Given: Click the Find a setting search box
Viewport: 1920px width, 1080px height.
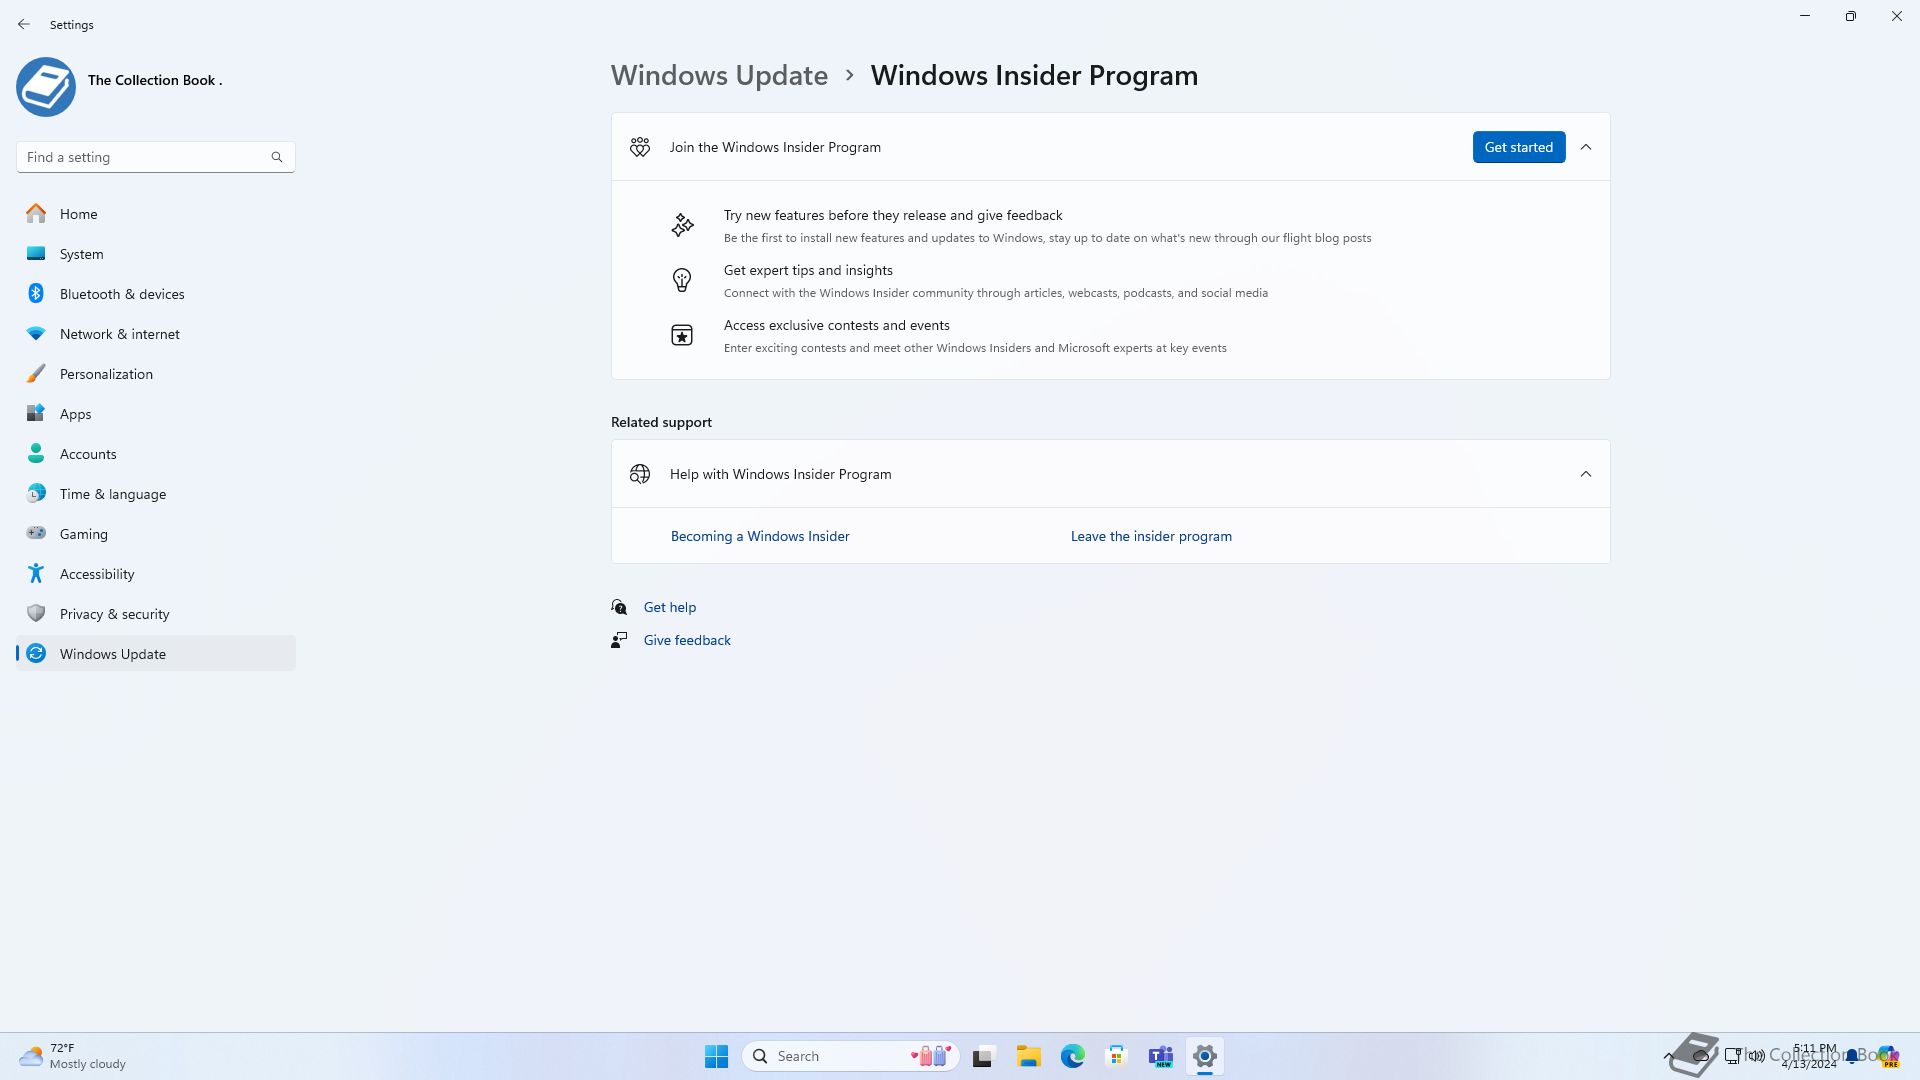Looking at the screenshot, I should point(155,157).
